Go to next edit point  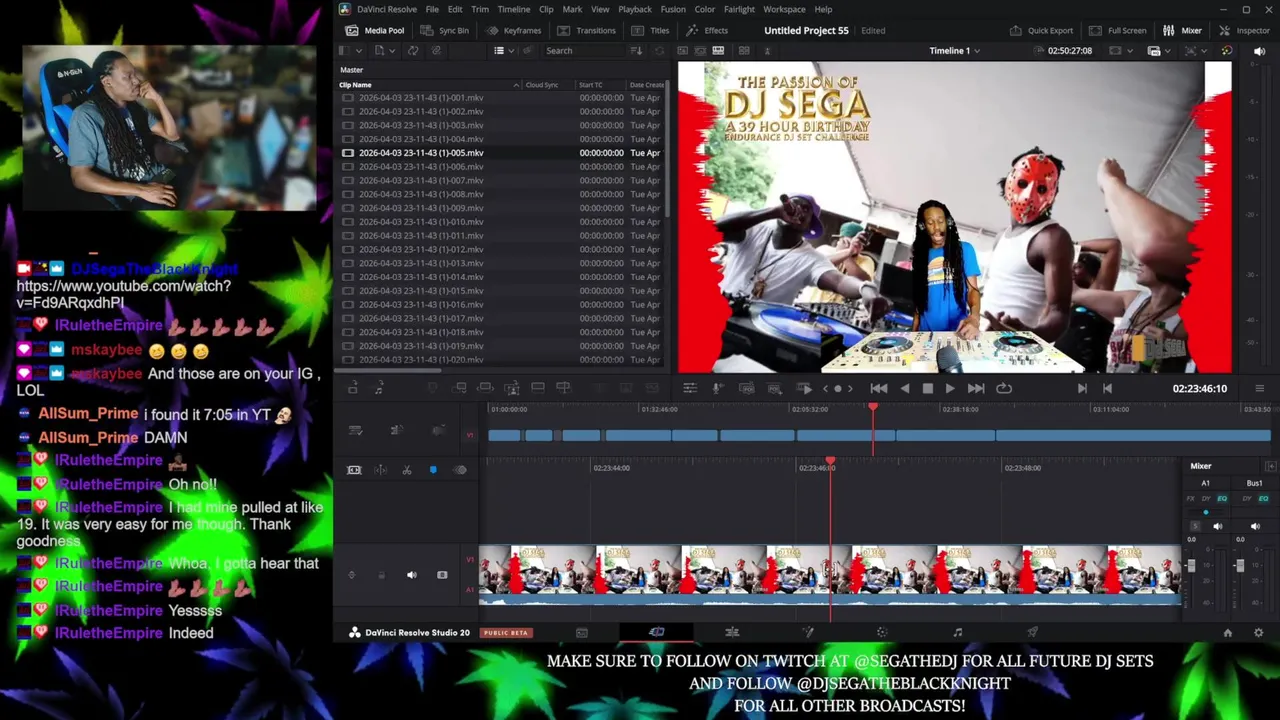tap(1082, 388)
